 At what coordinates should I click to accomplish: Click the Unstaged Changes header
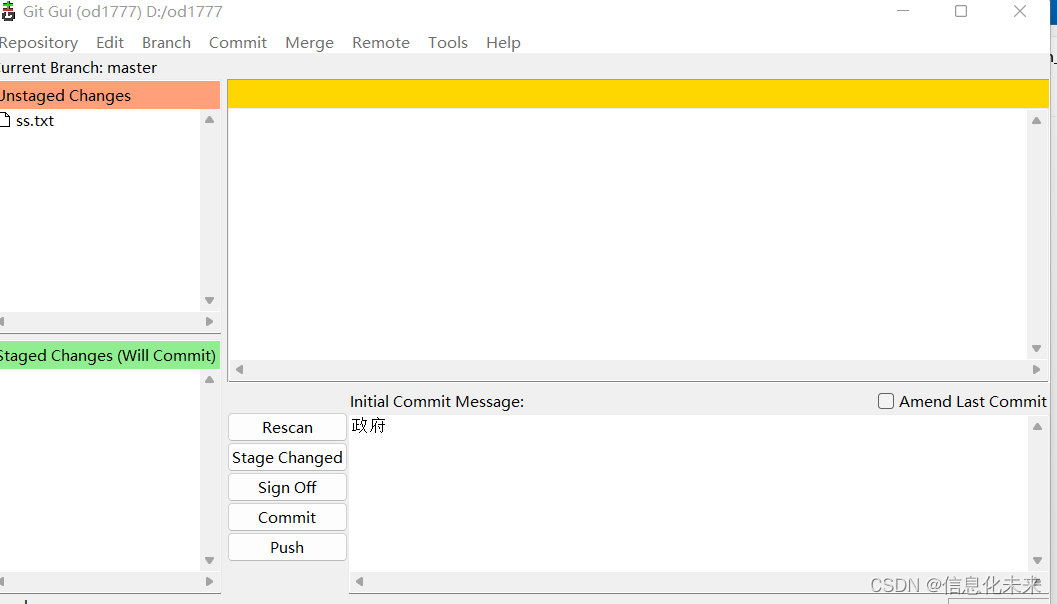click(x=110, y=95)
